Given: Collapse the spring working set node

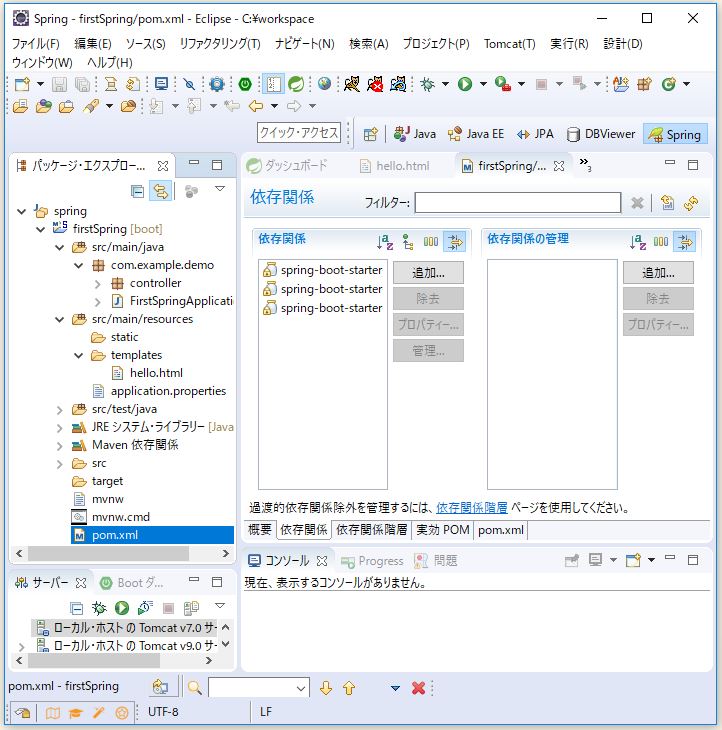Looking at the screenshot, I should (21, 211).
